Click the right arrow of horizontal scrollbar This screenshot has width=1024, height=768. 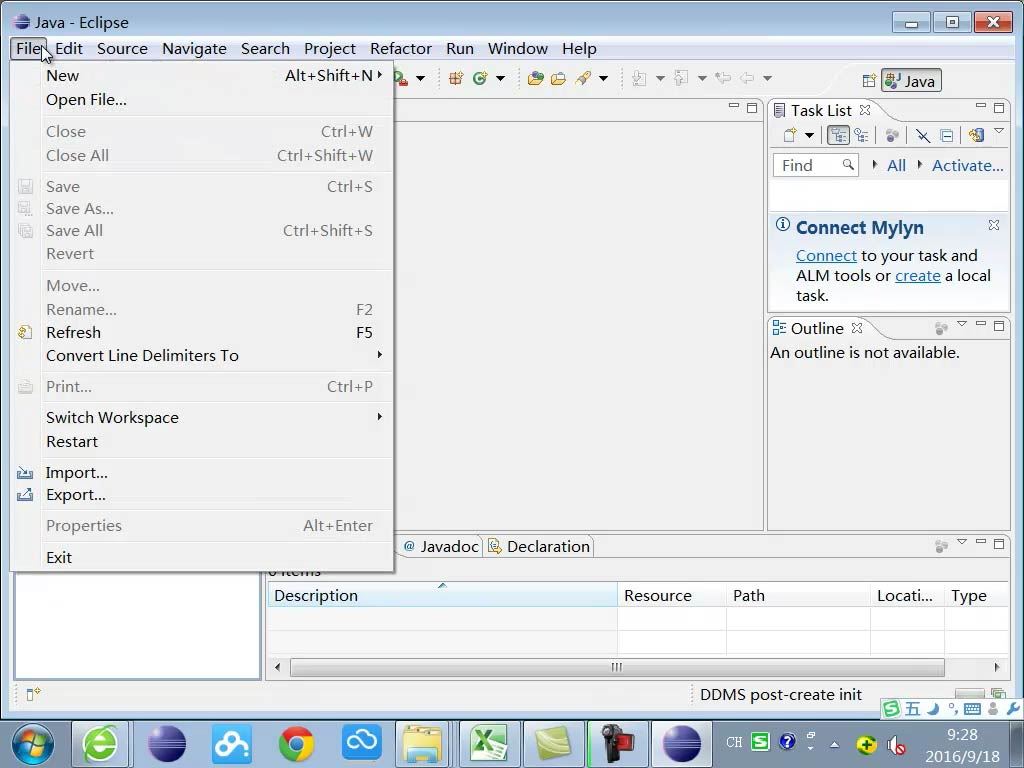pyautogui.click(x=997, y=667)
